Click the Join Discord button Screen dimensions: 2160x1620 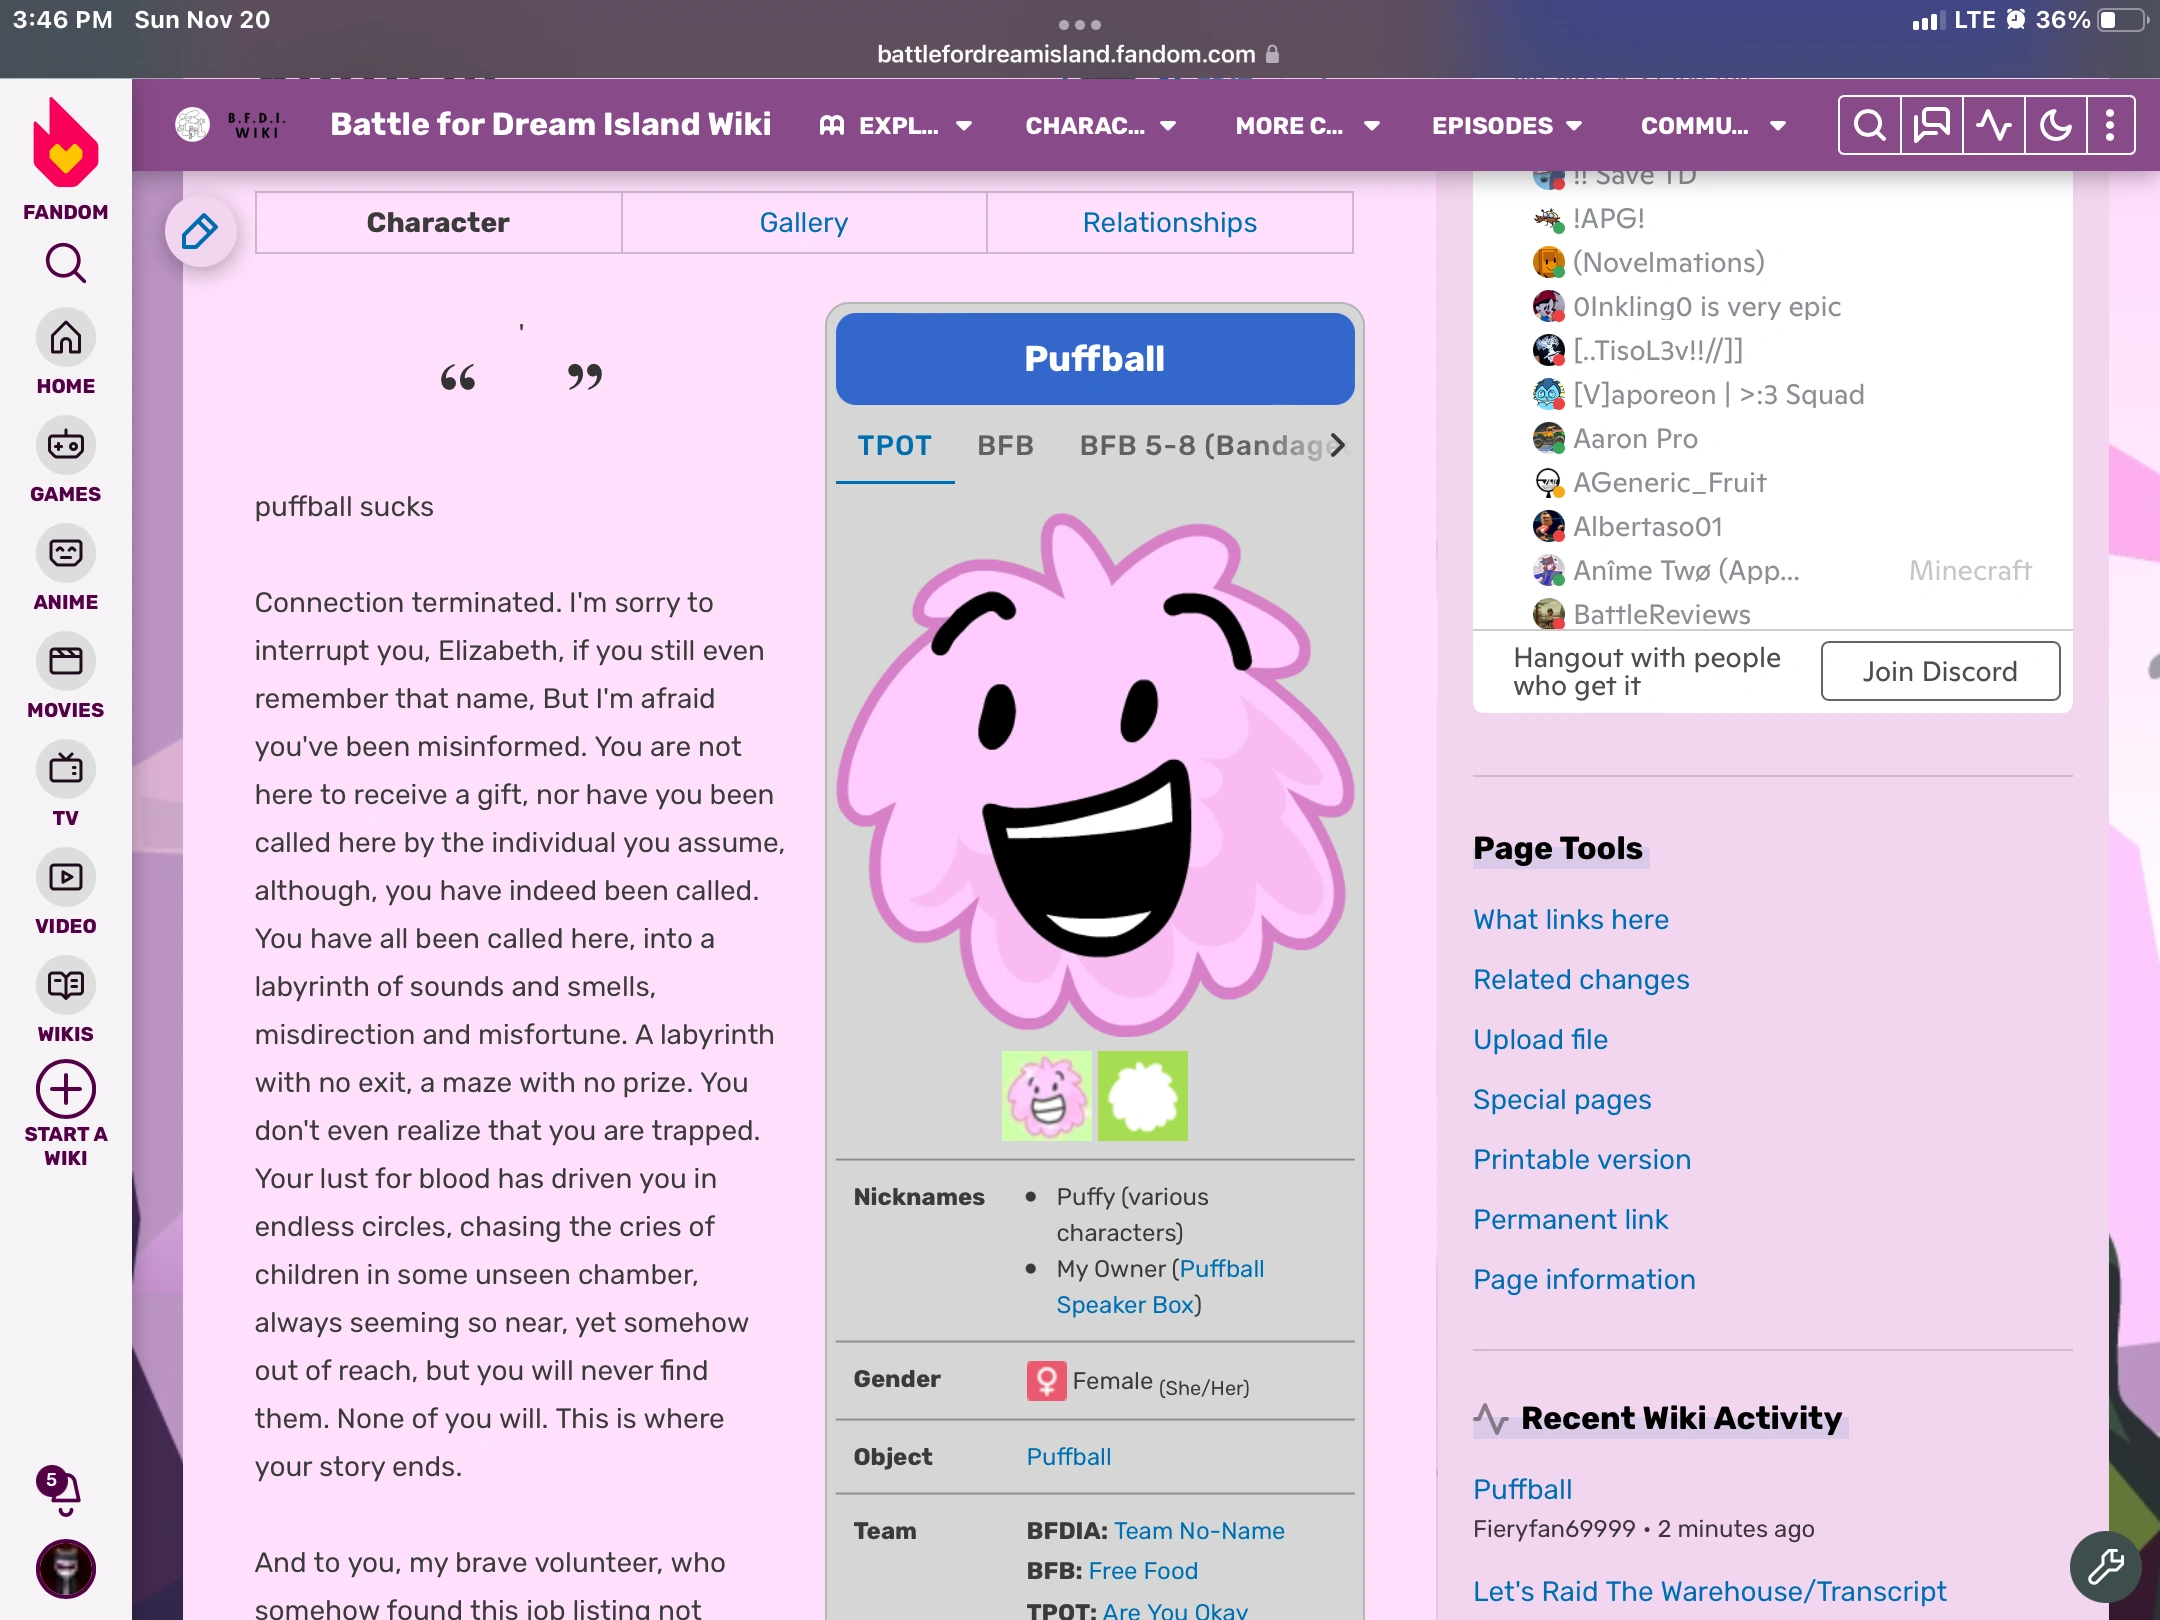[1939, 672]
